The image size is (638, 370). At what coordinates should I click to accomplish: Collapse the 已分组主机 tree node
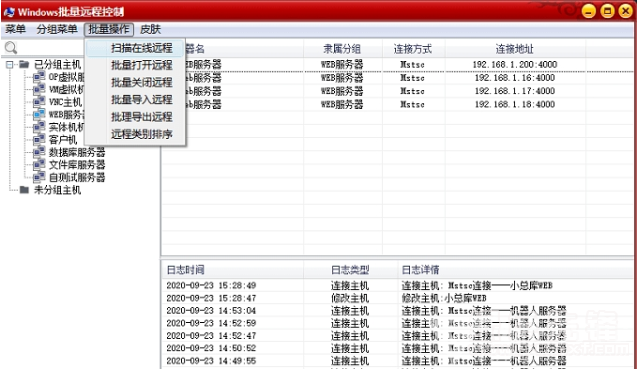pyautogui.click(x=10, y=64)
